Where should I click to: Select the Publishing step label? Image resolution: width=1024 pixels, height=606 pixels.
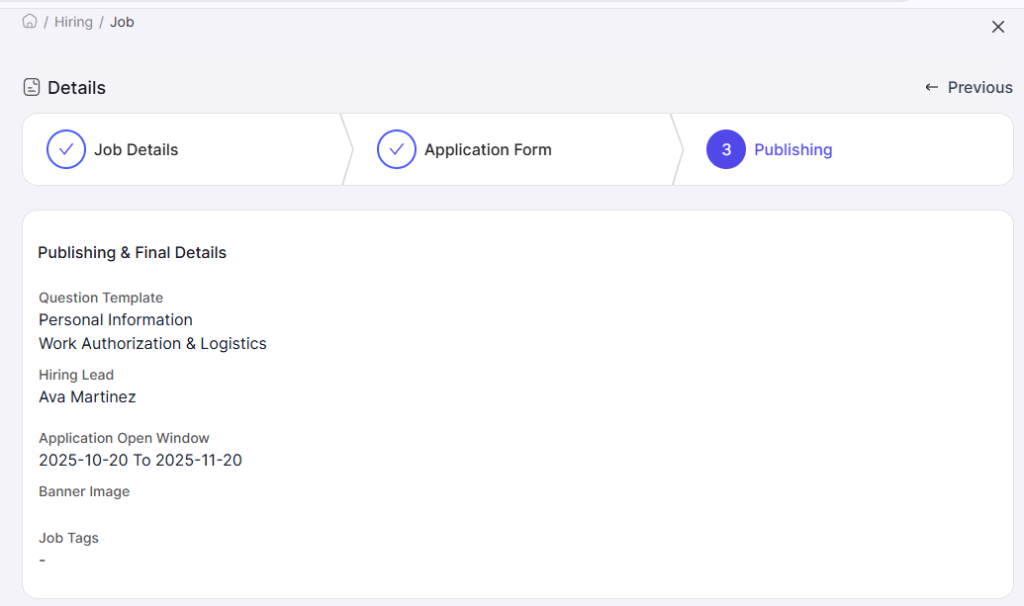point(792,150)
